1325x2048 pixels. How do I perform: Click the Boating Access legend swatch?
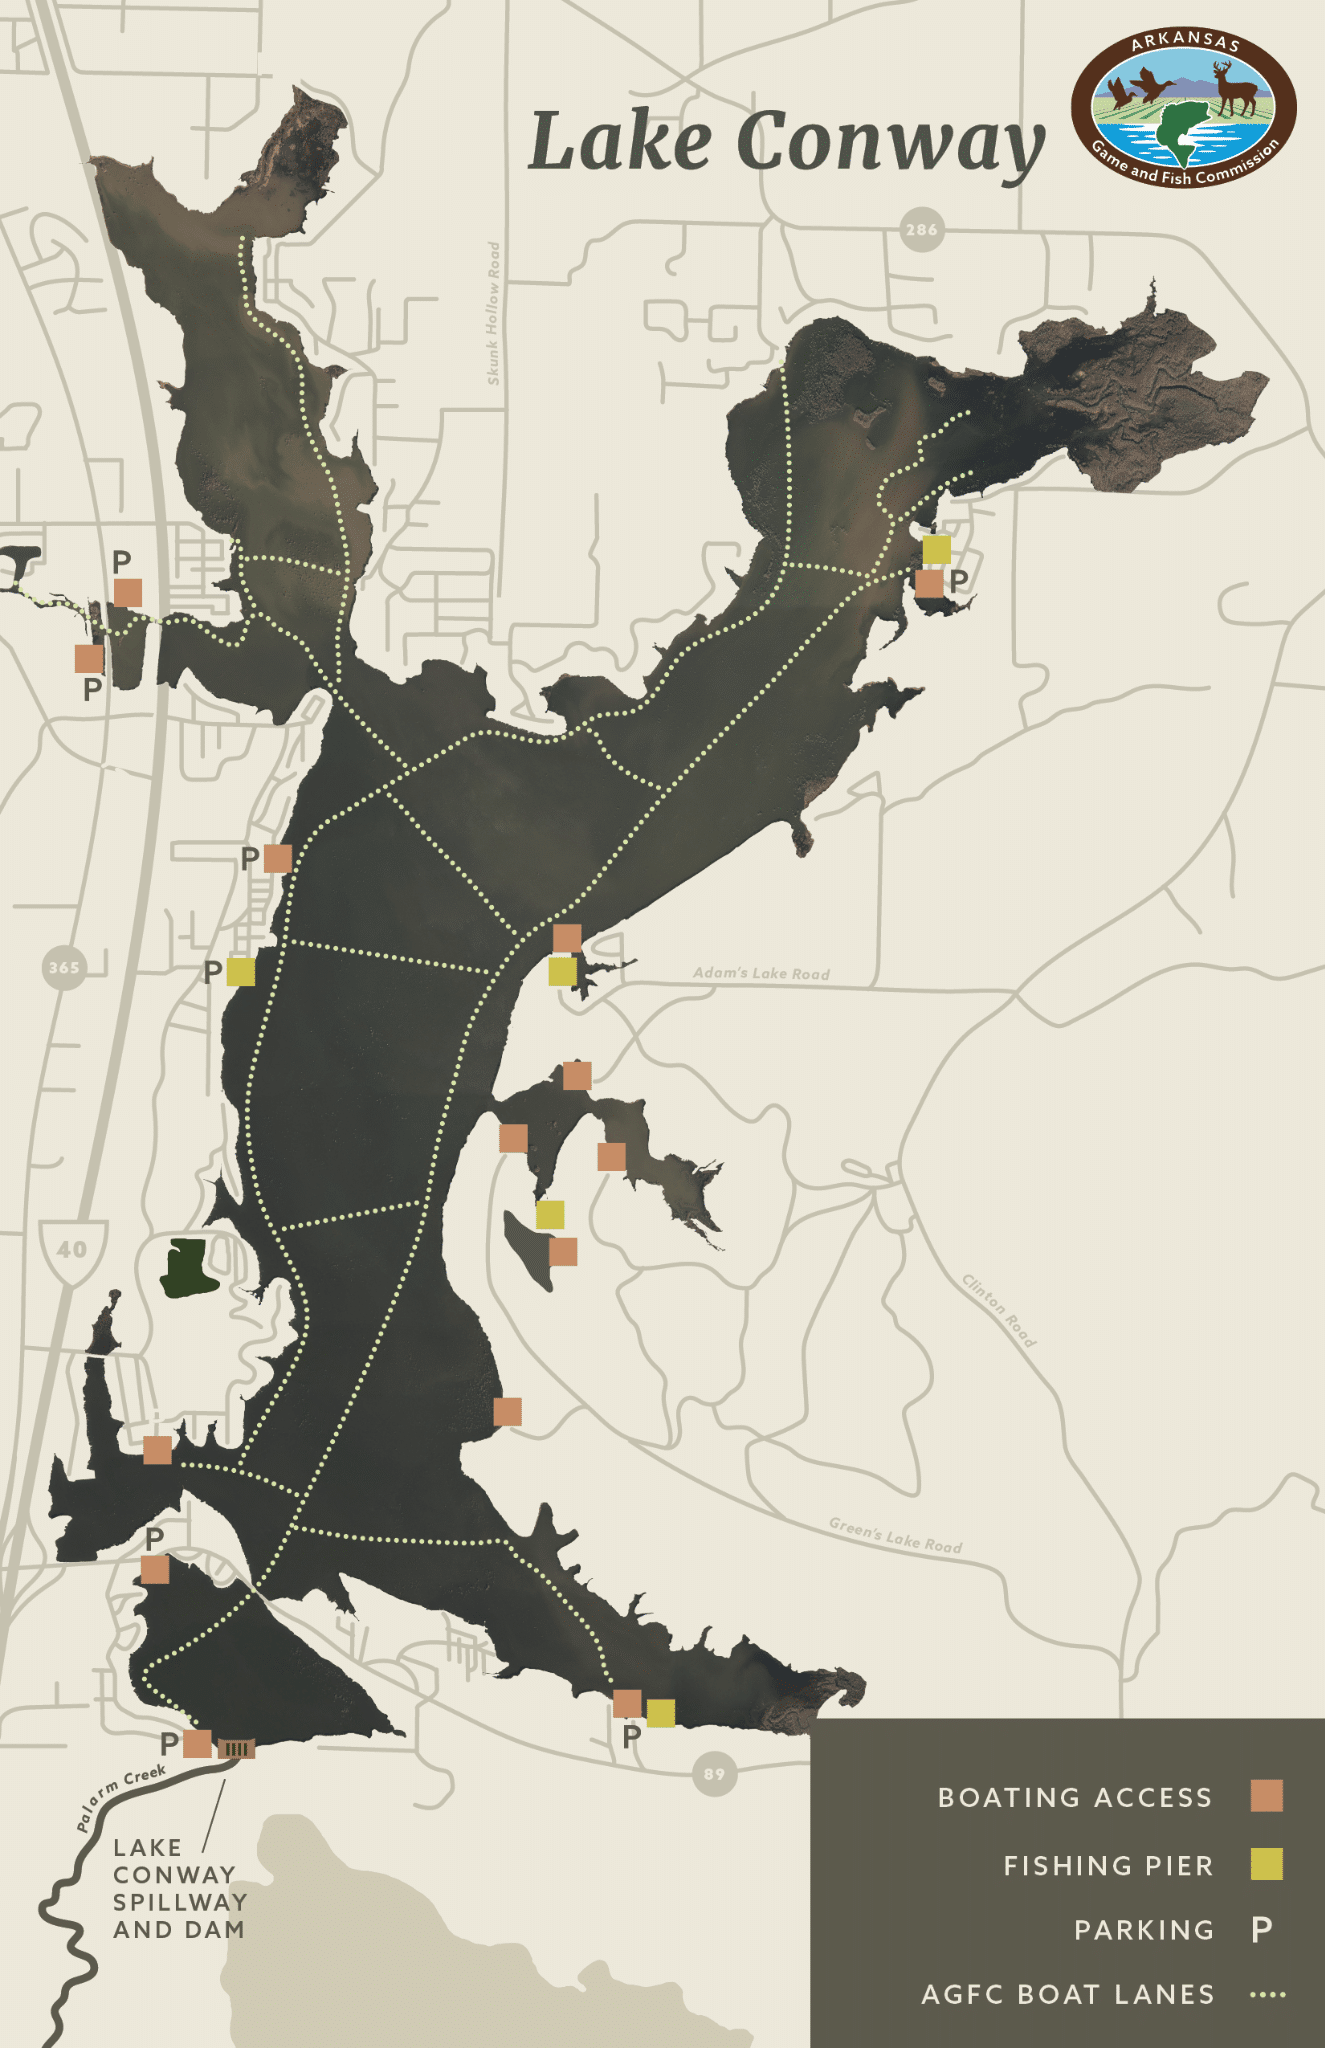pyautogui.click(x=1267, y=1795)
